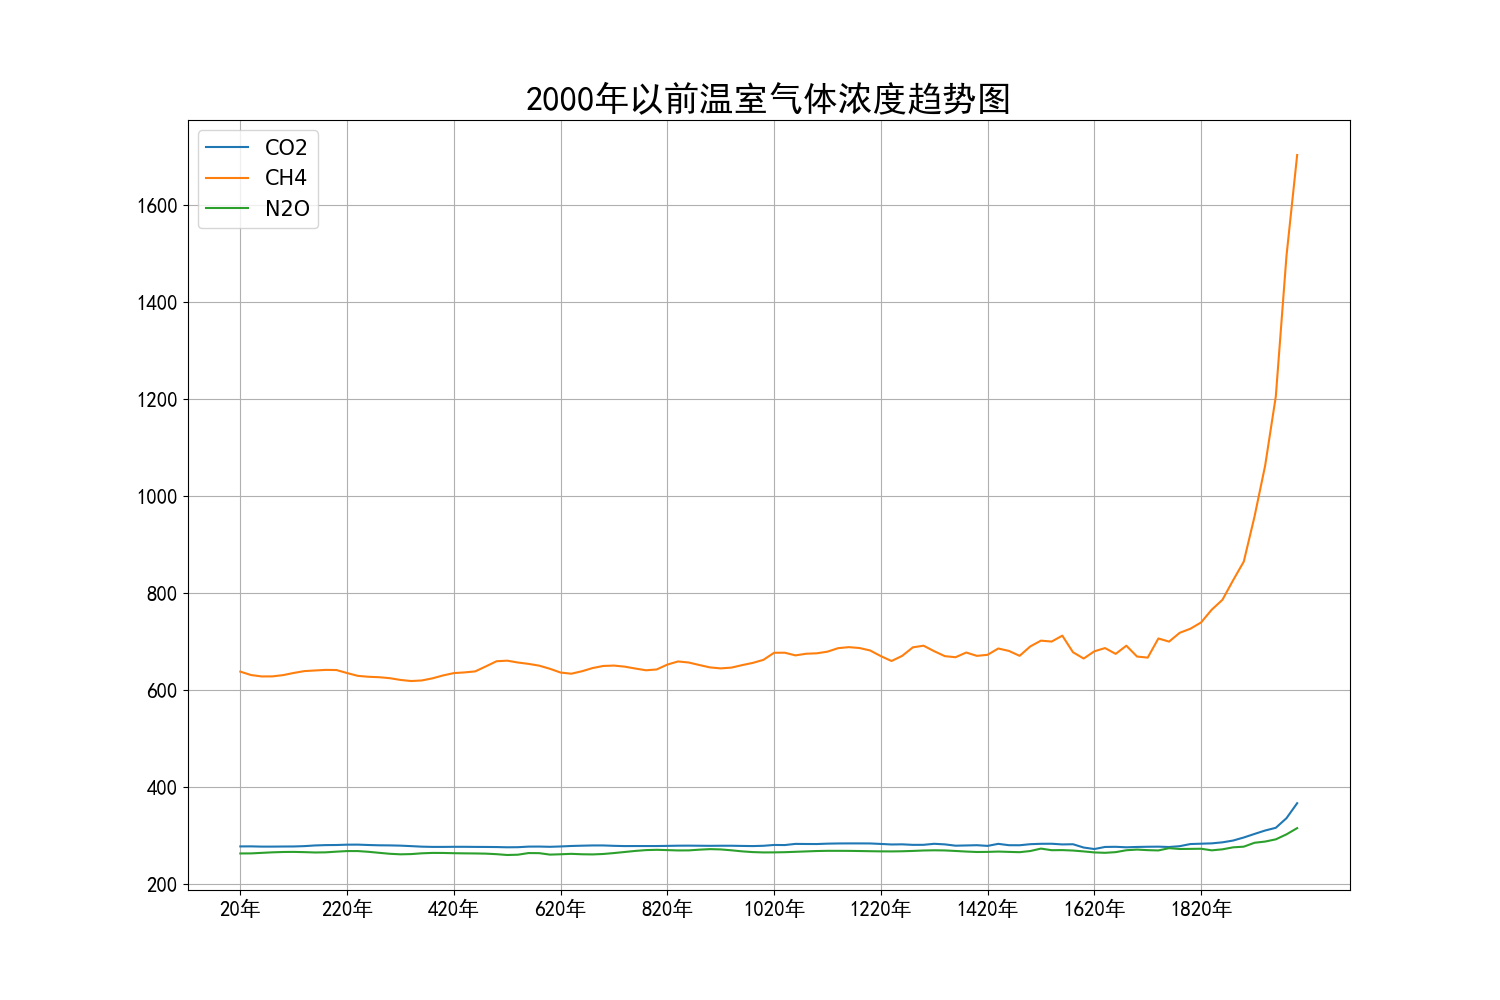Screen dimensions: 1500x1000
Task: Click y-axis label 200
Action: [x=162, y=885]
